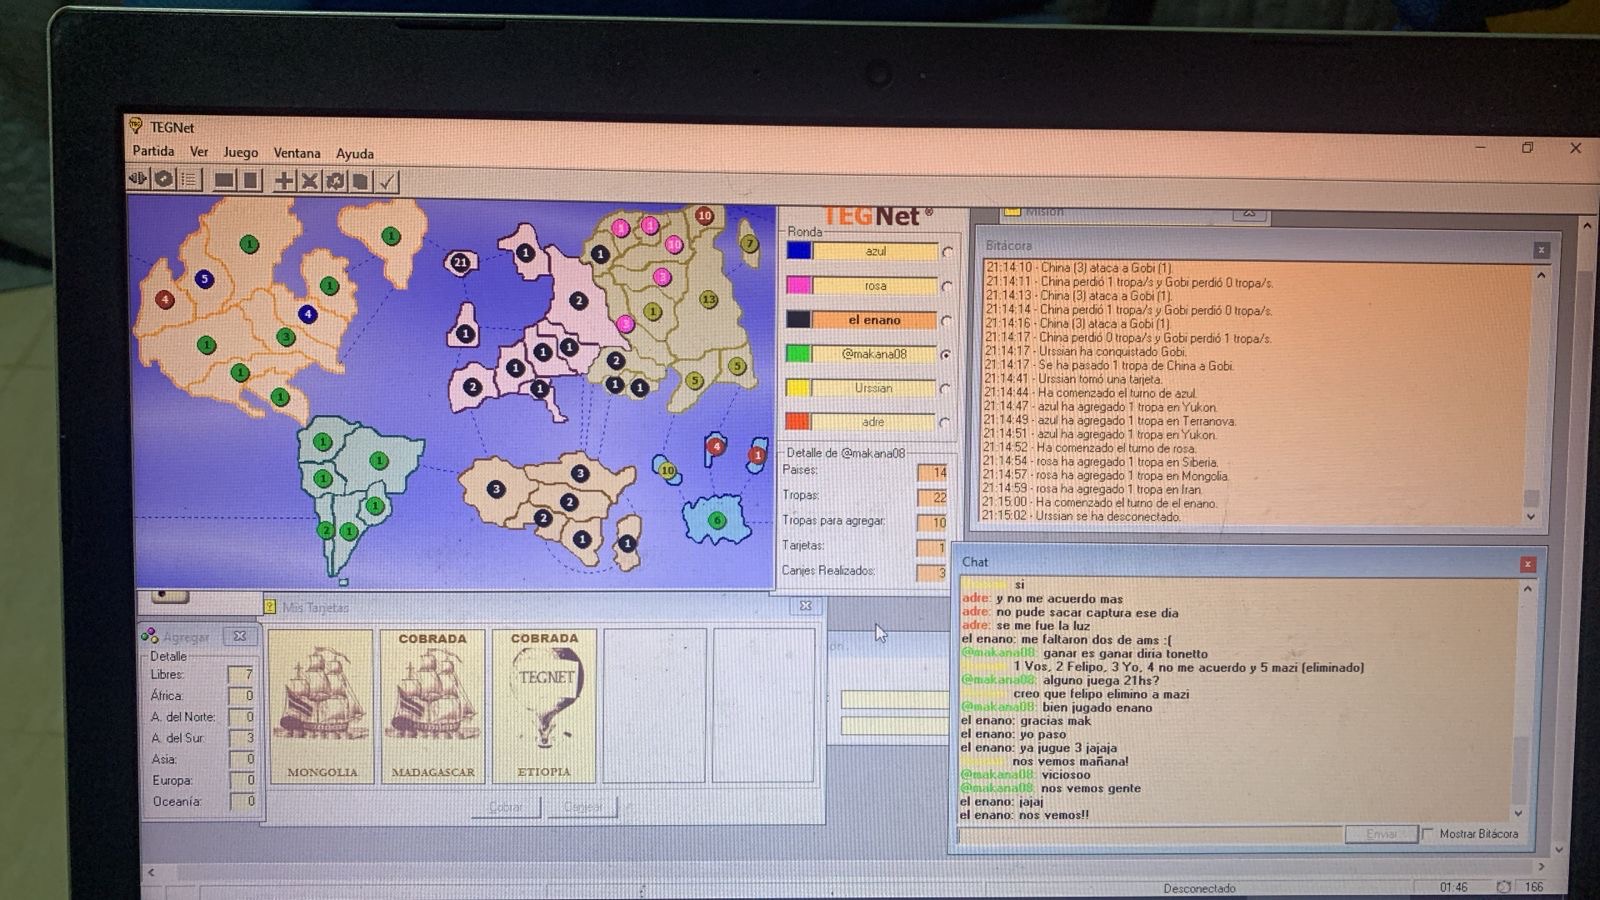This screenshot has height=900, width=1600.
Task: Open the Partida menu
Action: click(153, 151)
